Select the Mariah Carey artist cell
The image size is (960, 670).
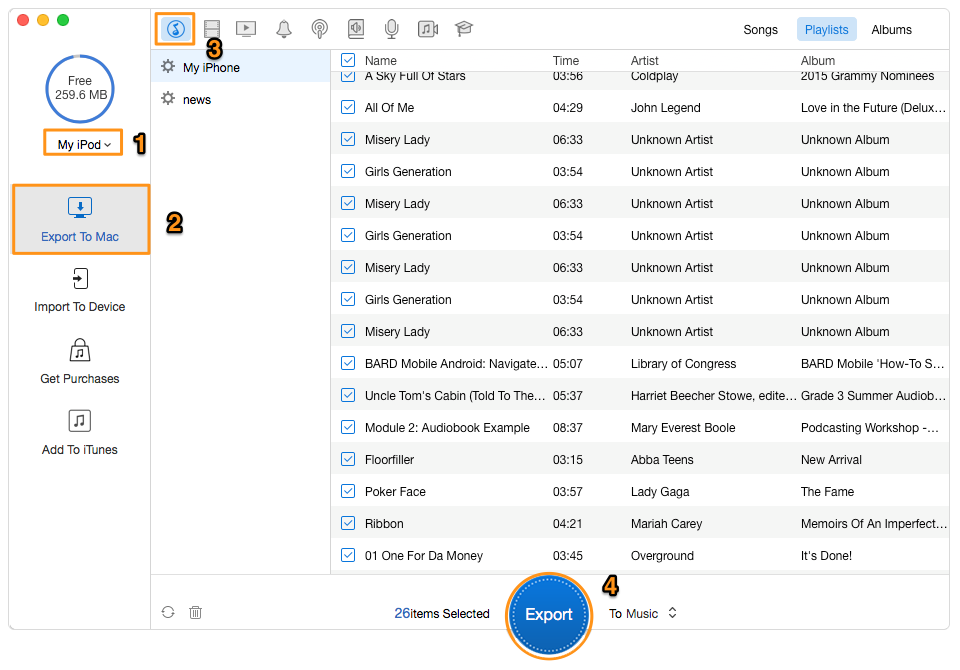coord(666,524)
